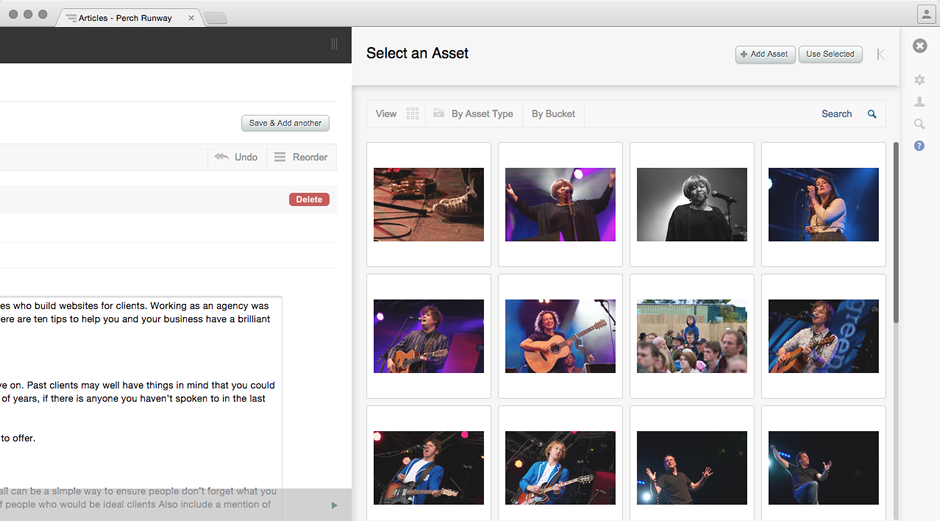The height and width of the screenshot is (521, 940).
Task: Switch to grid view icon beside View
Action: (x=412, y=114)
